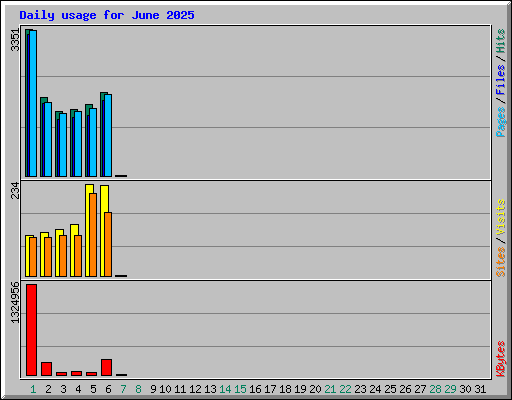Click day label 16 on x-axis
512x400 pixels.
tap(255, 389)
